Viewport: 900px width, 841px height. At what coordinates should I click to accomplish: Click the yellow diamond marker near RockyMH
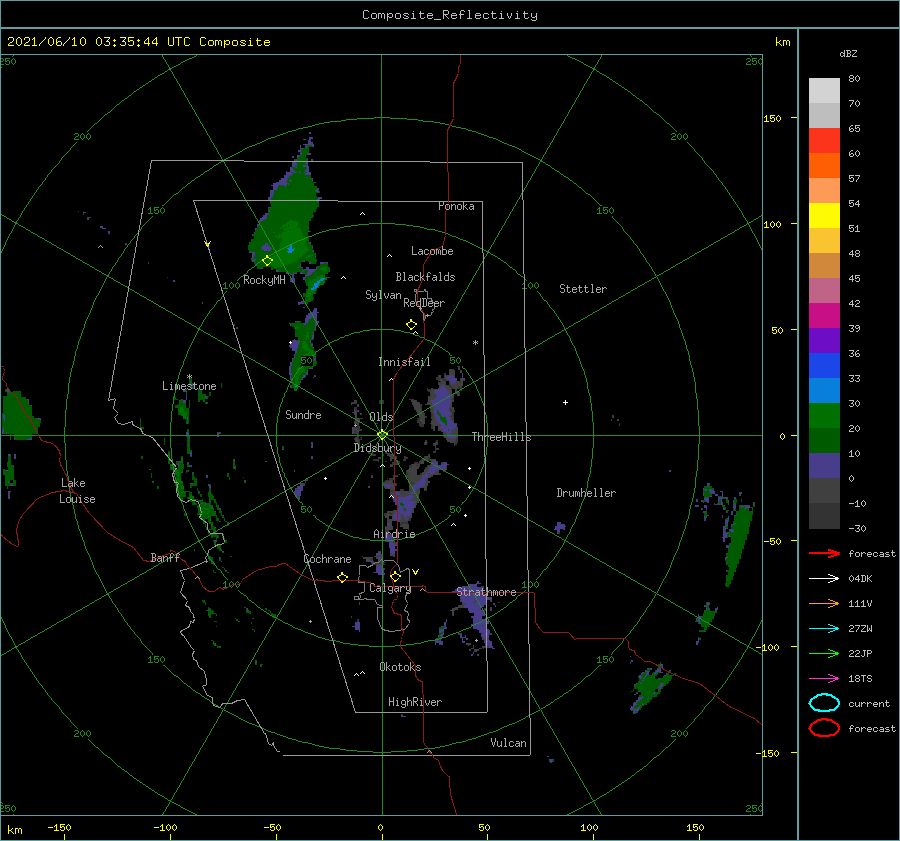click(x=267, y=261)
